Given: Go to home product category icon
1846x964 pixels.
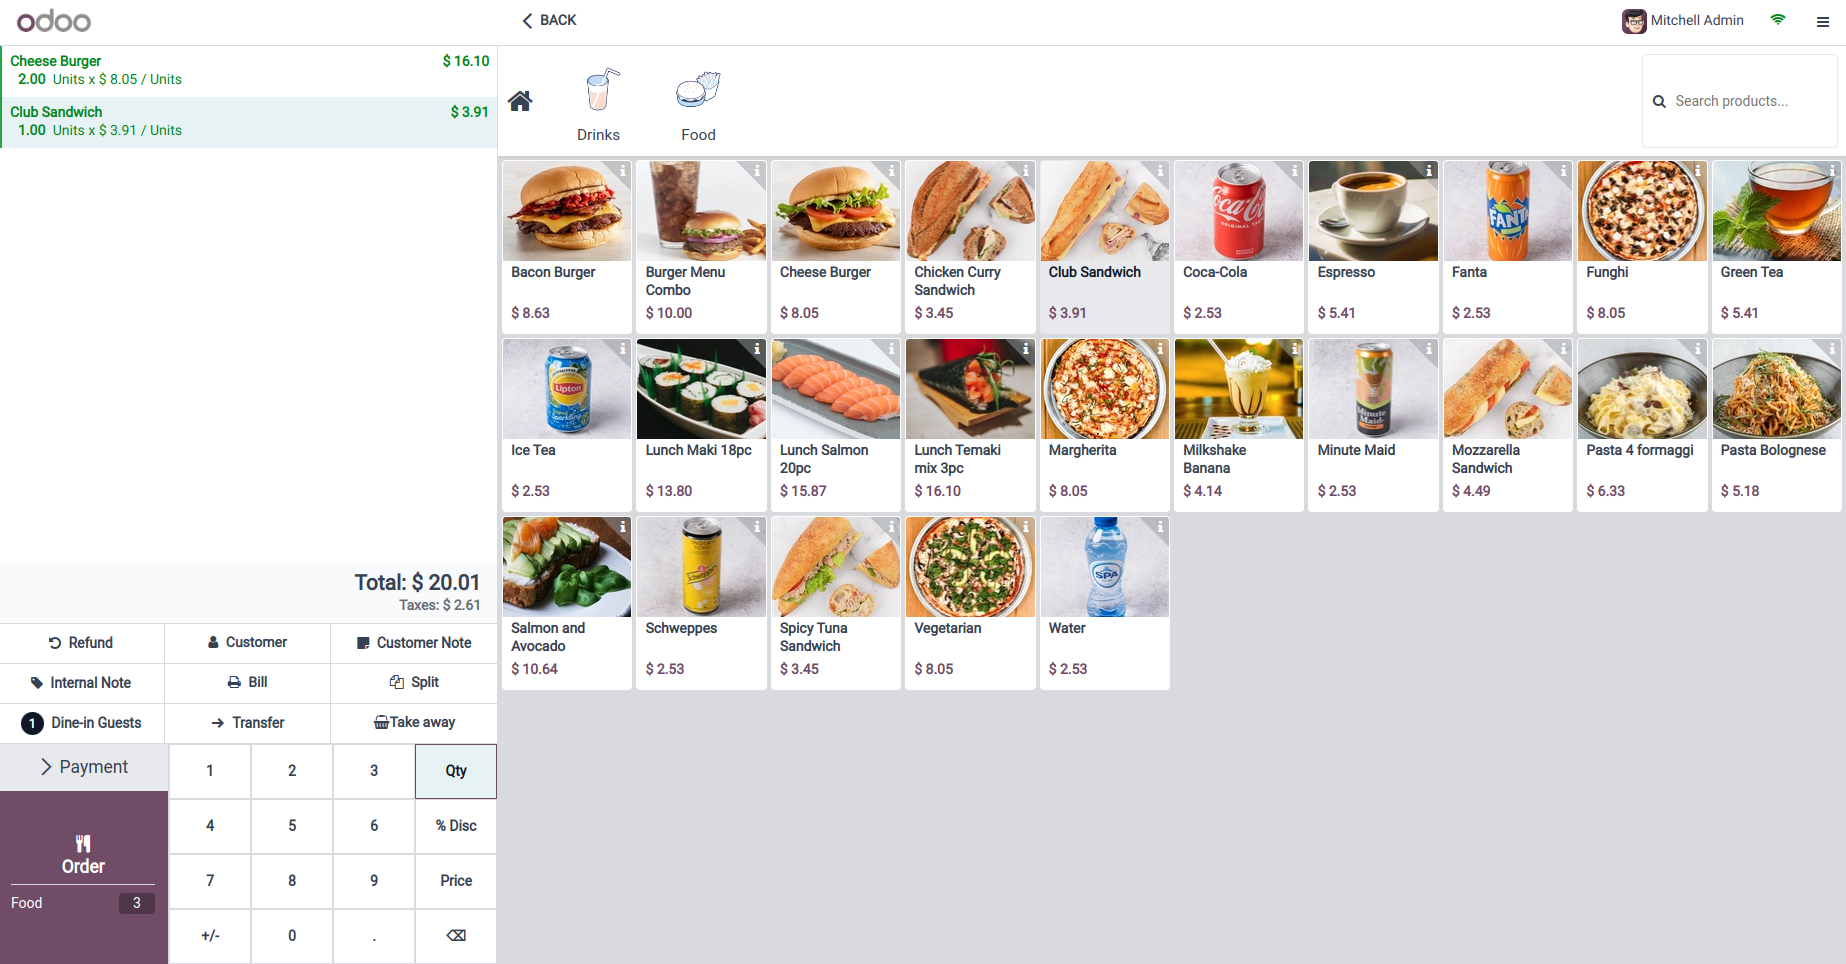Looking at the screenshot, I should pyautogui.click(x=520, y=101).
